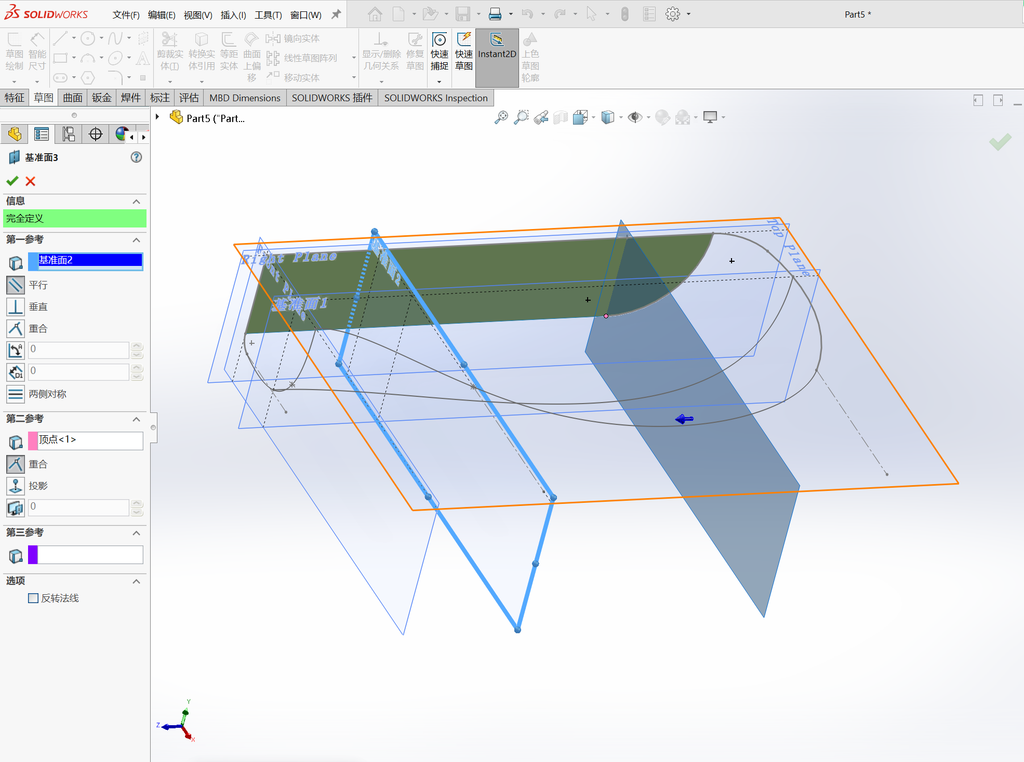Open the DimXpertManager crosshair tab
The height and width of the screenshot is (762, 1024).
(x=95, y=135)
